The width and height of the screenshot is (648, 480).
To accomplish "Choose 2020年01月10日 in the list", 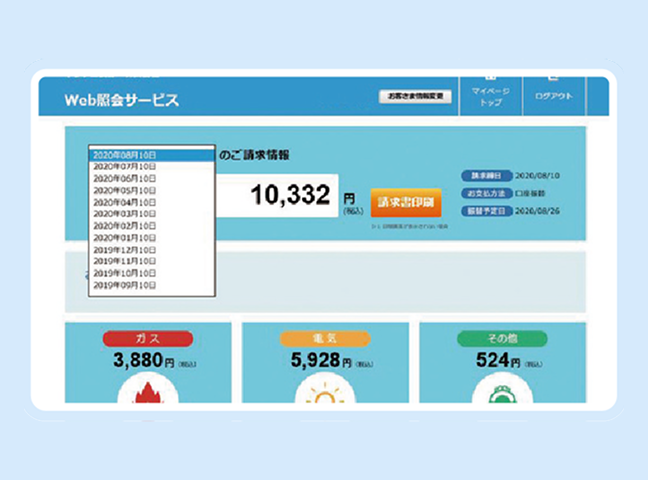I will click(152, 238).
